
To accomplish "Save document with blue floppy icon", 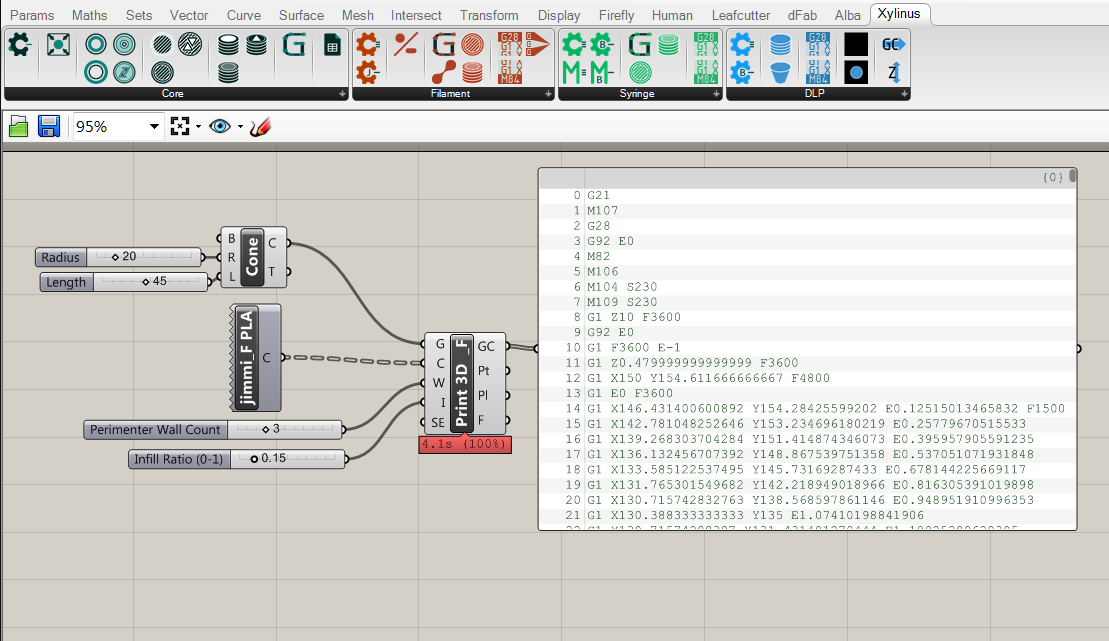I will coord(49,127).
